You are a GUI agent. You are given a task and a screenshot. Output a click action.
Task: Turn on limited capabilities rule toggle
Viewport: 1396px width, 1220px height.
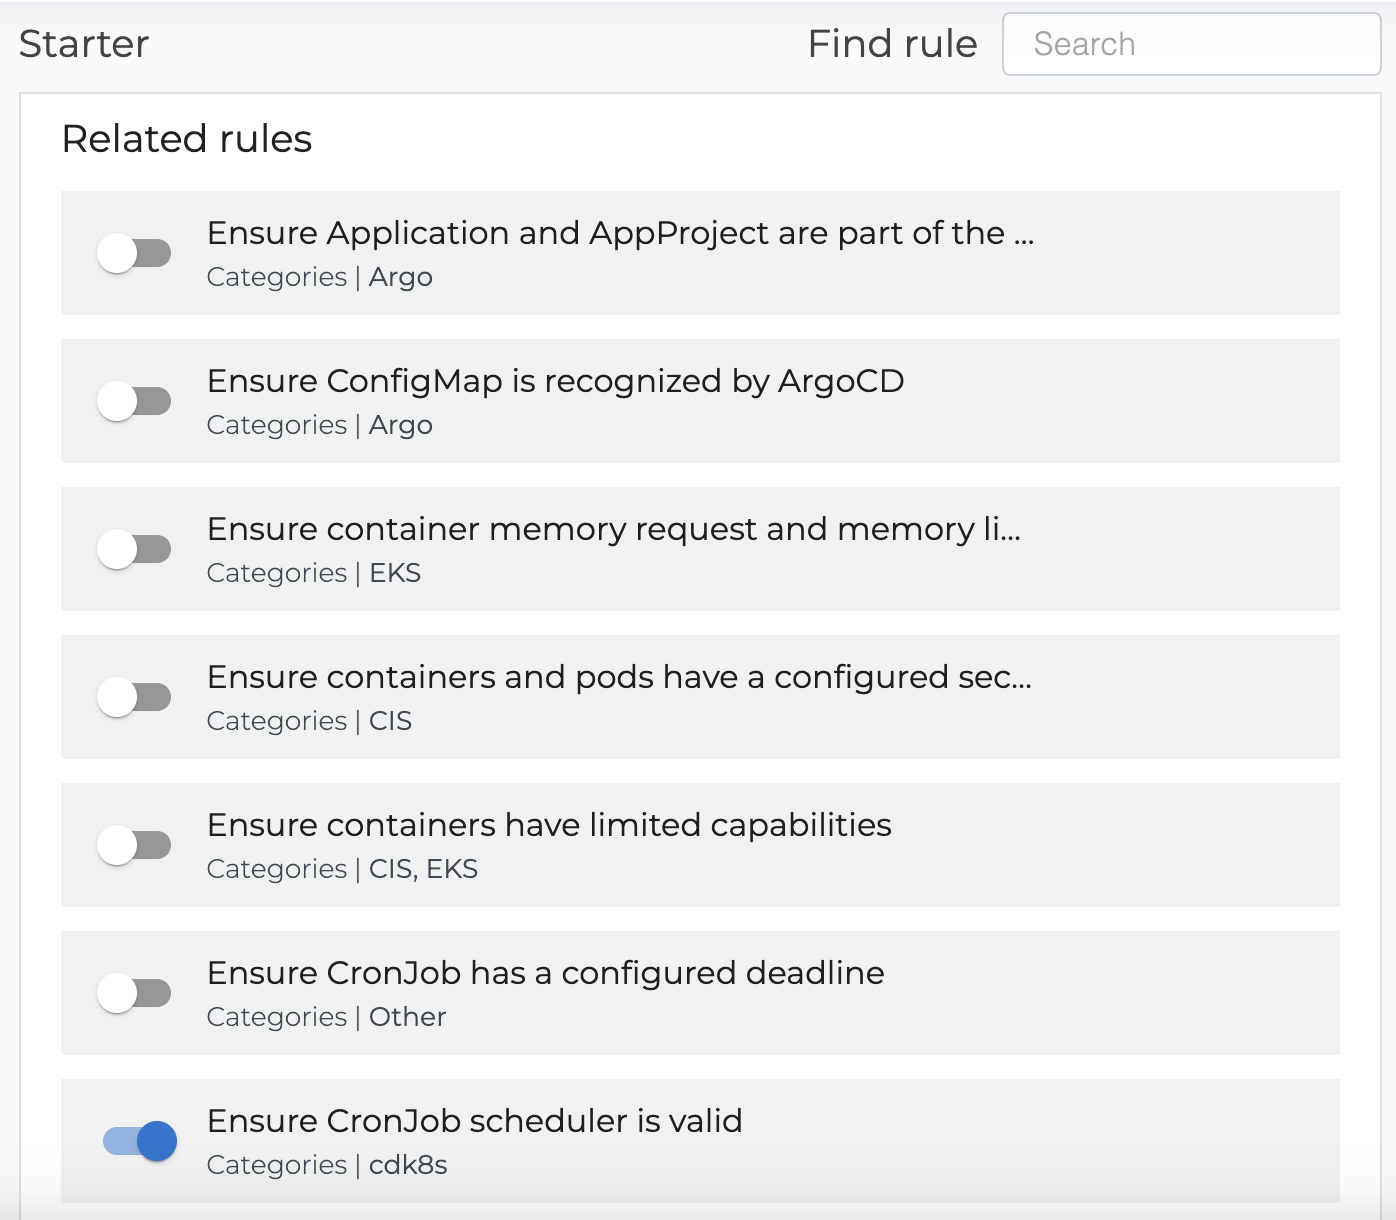[x=134, y=845]
